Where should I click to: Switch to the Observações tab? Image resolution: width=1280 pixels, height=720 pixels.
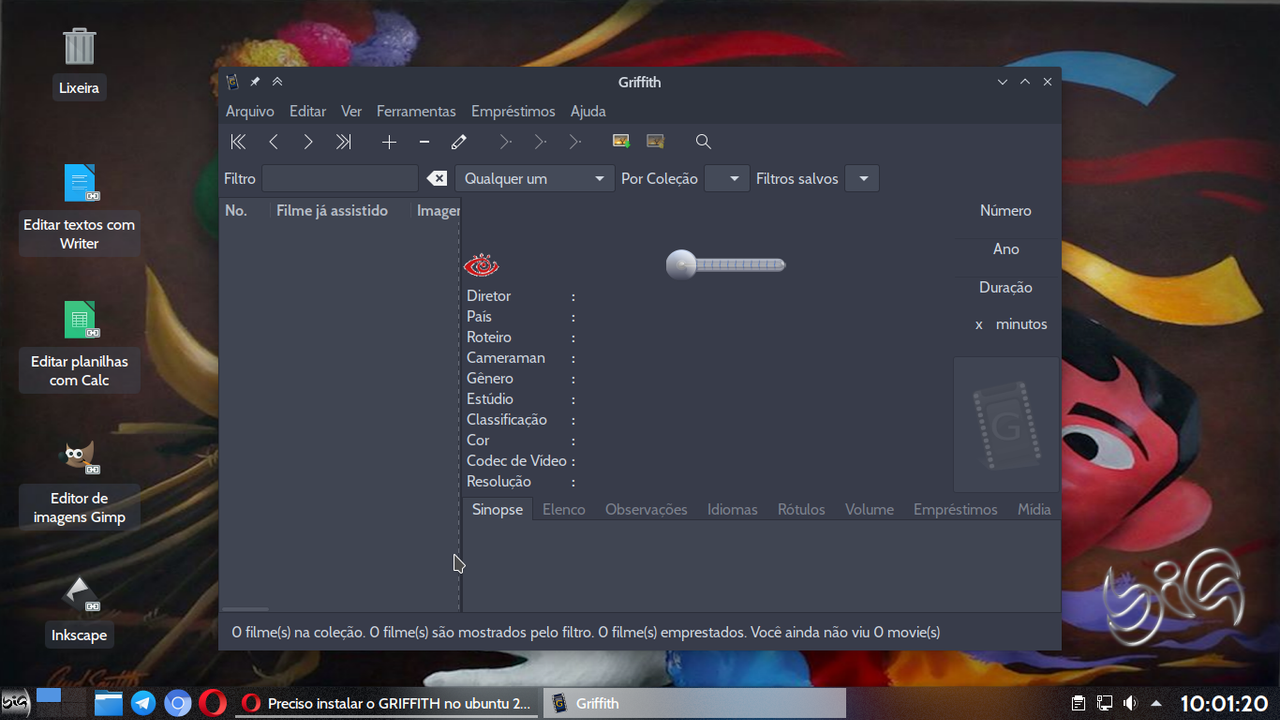(646, 509)
